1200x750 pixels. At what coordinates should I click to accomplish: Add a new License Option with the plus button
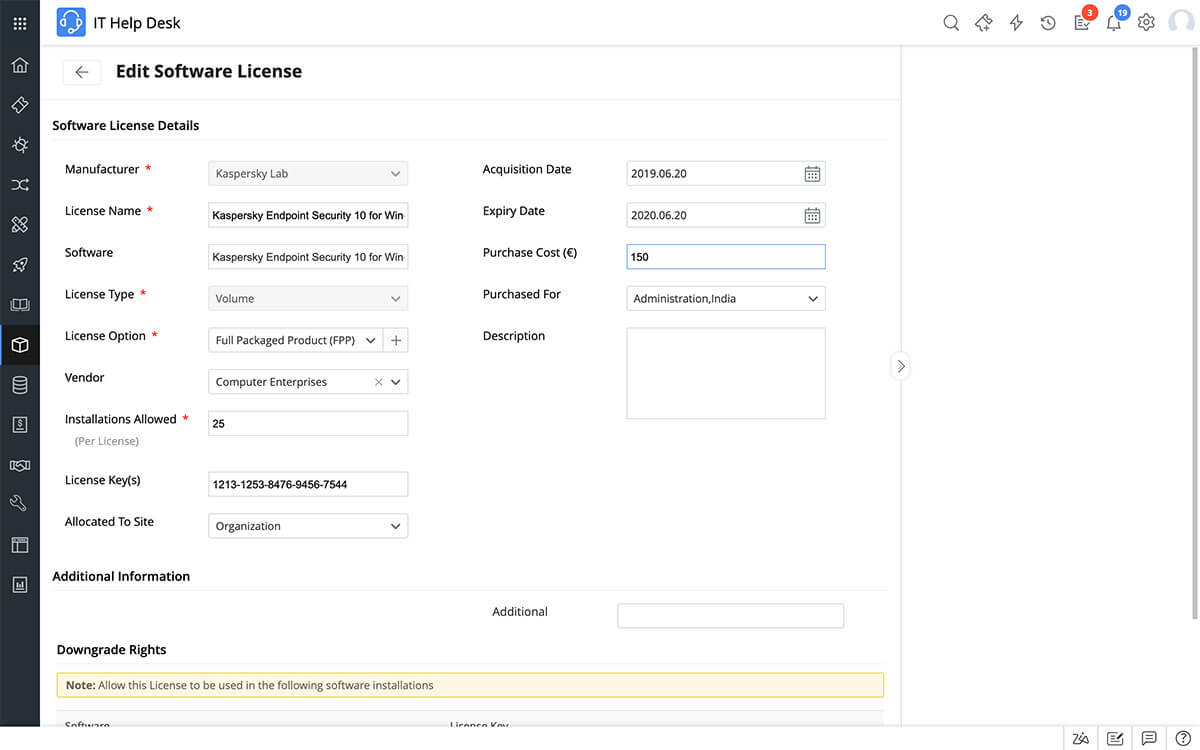(395, 339)
